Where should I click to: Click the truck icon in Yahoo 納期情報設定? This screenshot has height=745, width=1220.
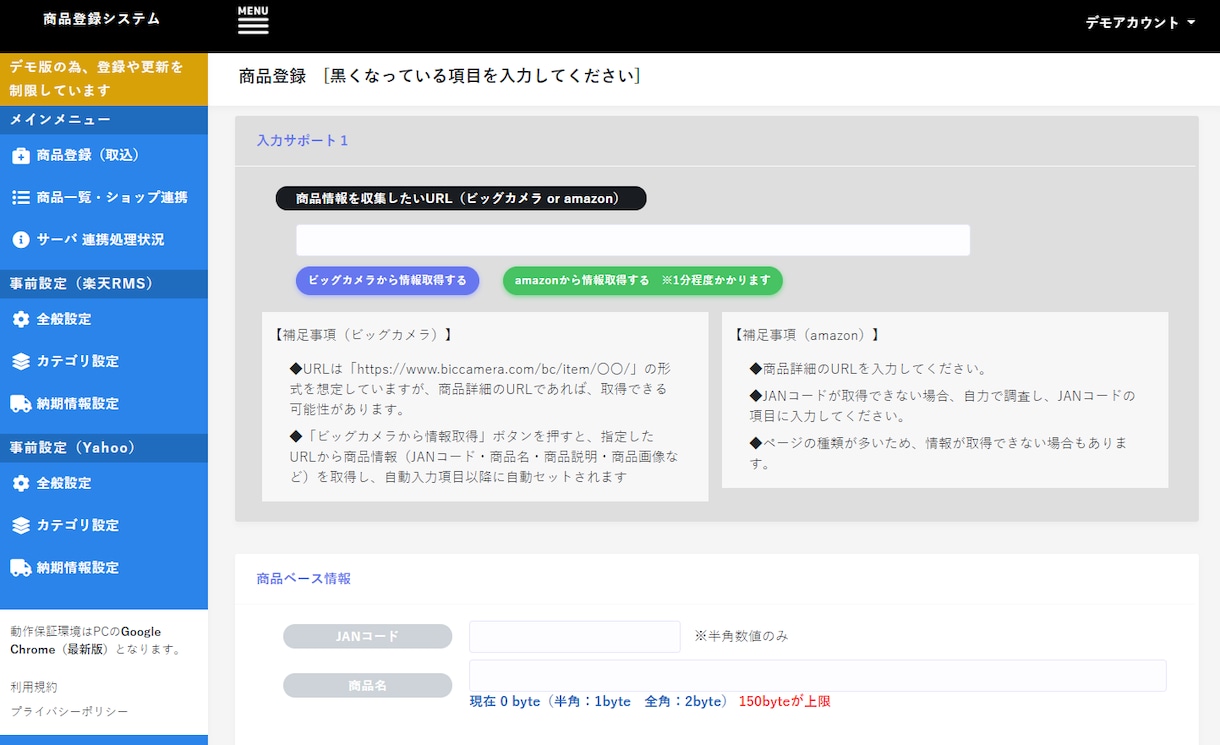click(21, 568)
